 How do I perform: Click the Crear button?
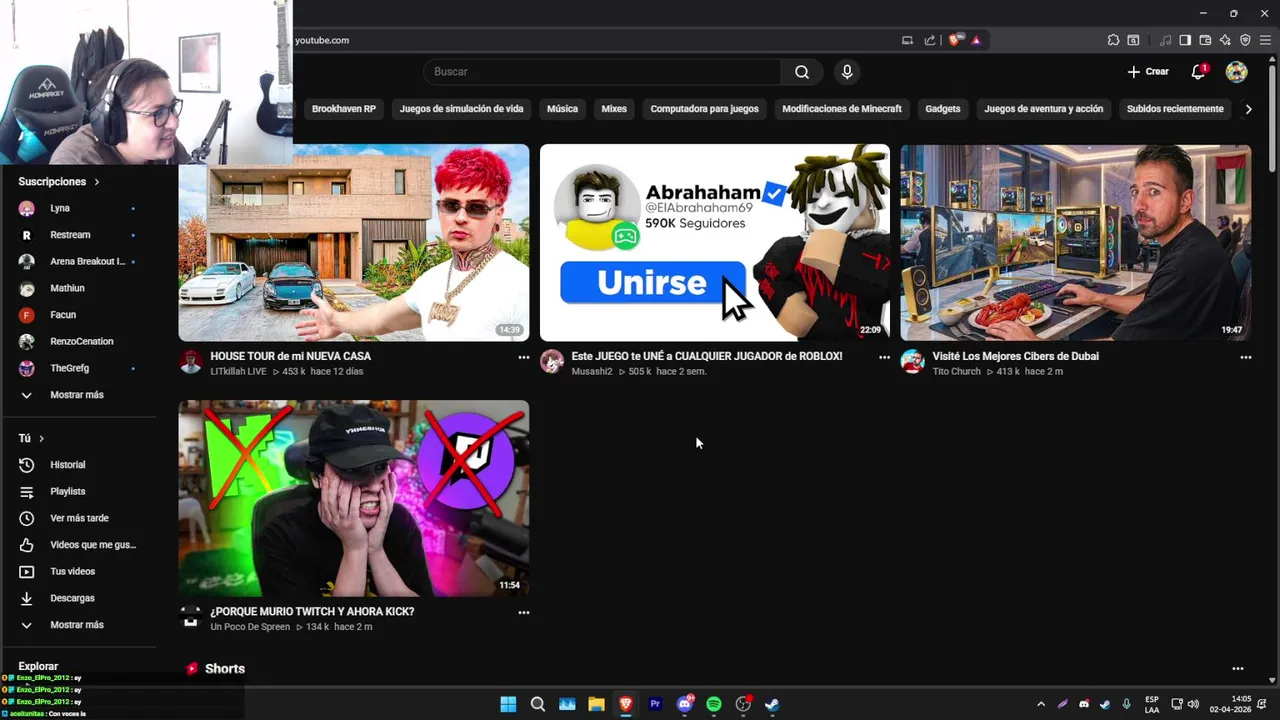coord(1148,72)
